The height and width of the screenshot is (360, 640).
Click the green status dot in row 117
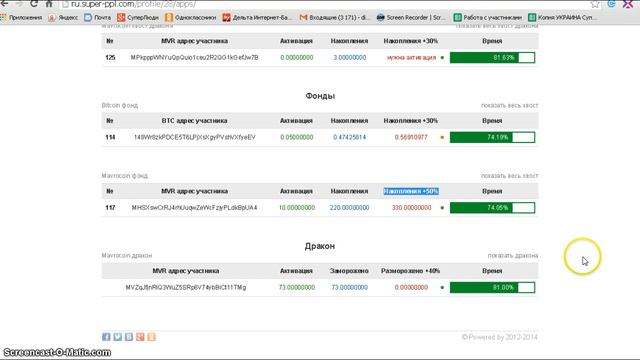click(442, 208)
